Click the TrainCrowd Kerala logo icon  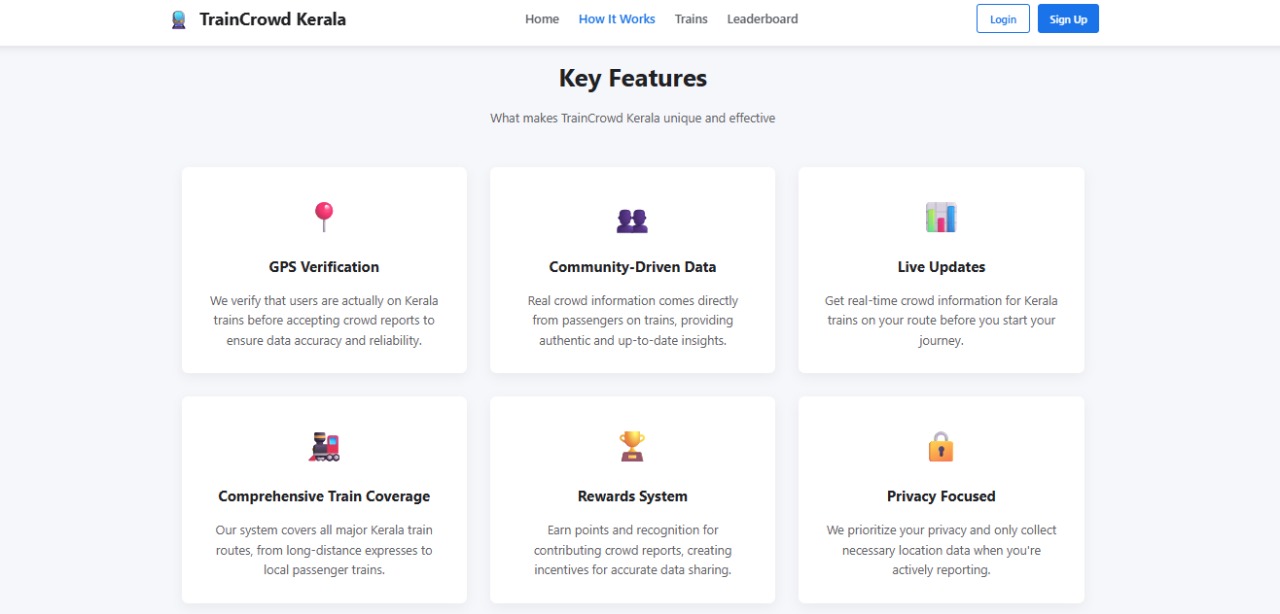tap(179, 19)
